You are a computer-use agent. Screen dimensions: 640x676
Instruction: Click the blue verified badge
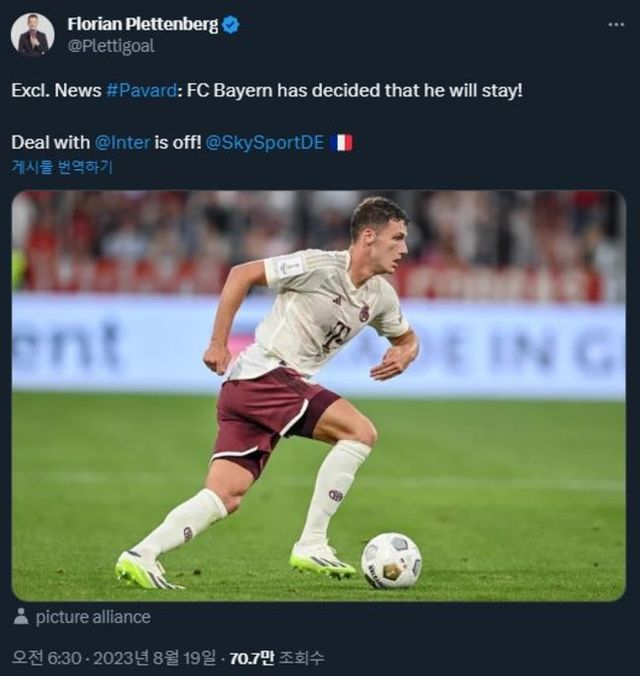tap(231, 25)
